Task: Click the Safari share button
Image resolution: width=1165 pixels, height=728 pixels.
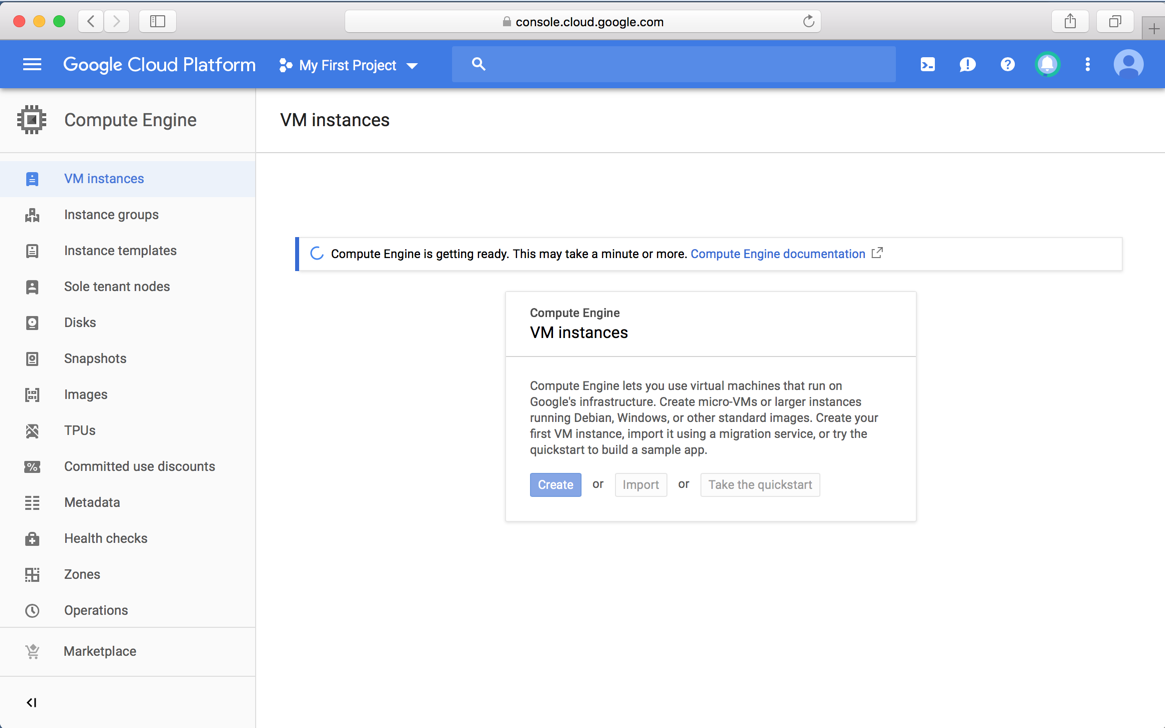Action: coord(1070,22)
